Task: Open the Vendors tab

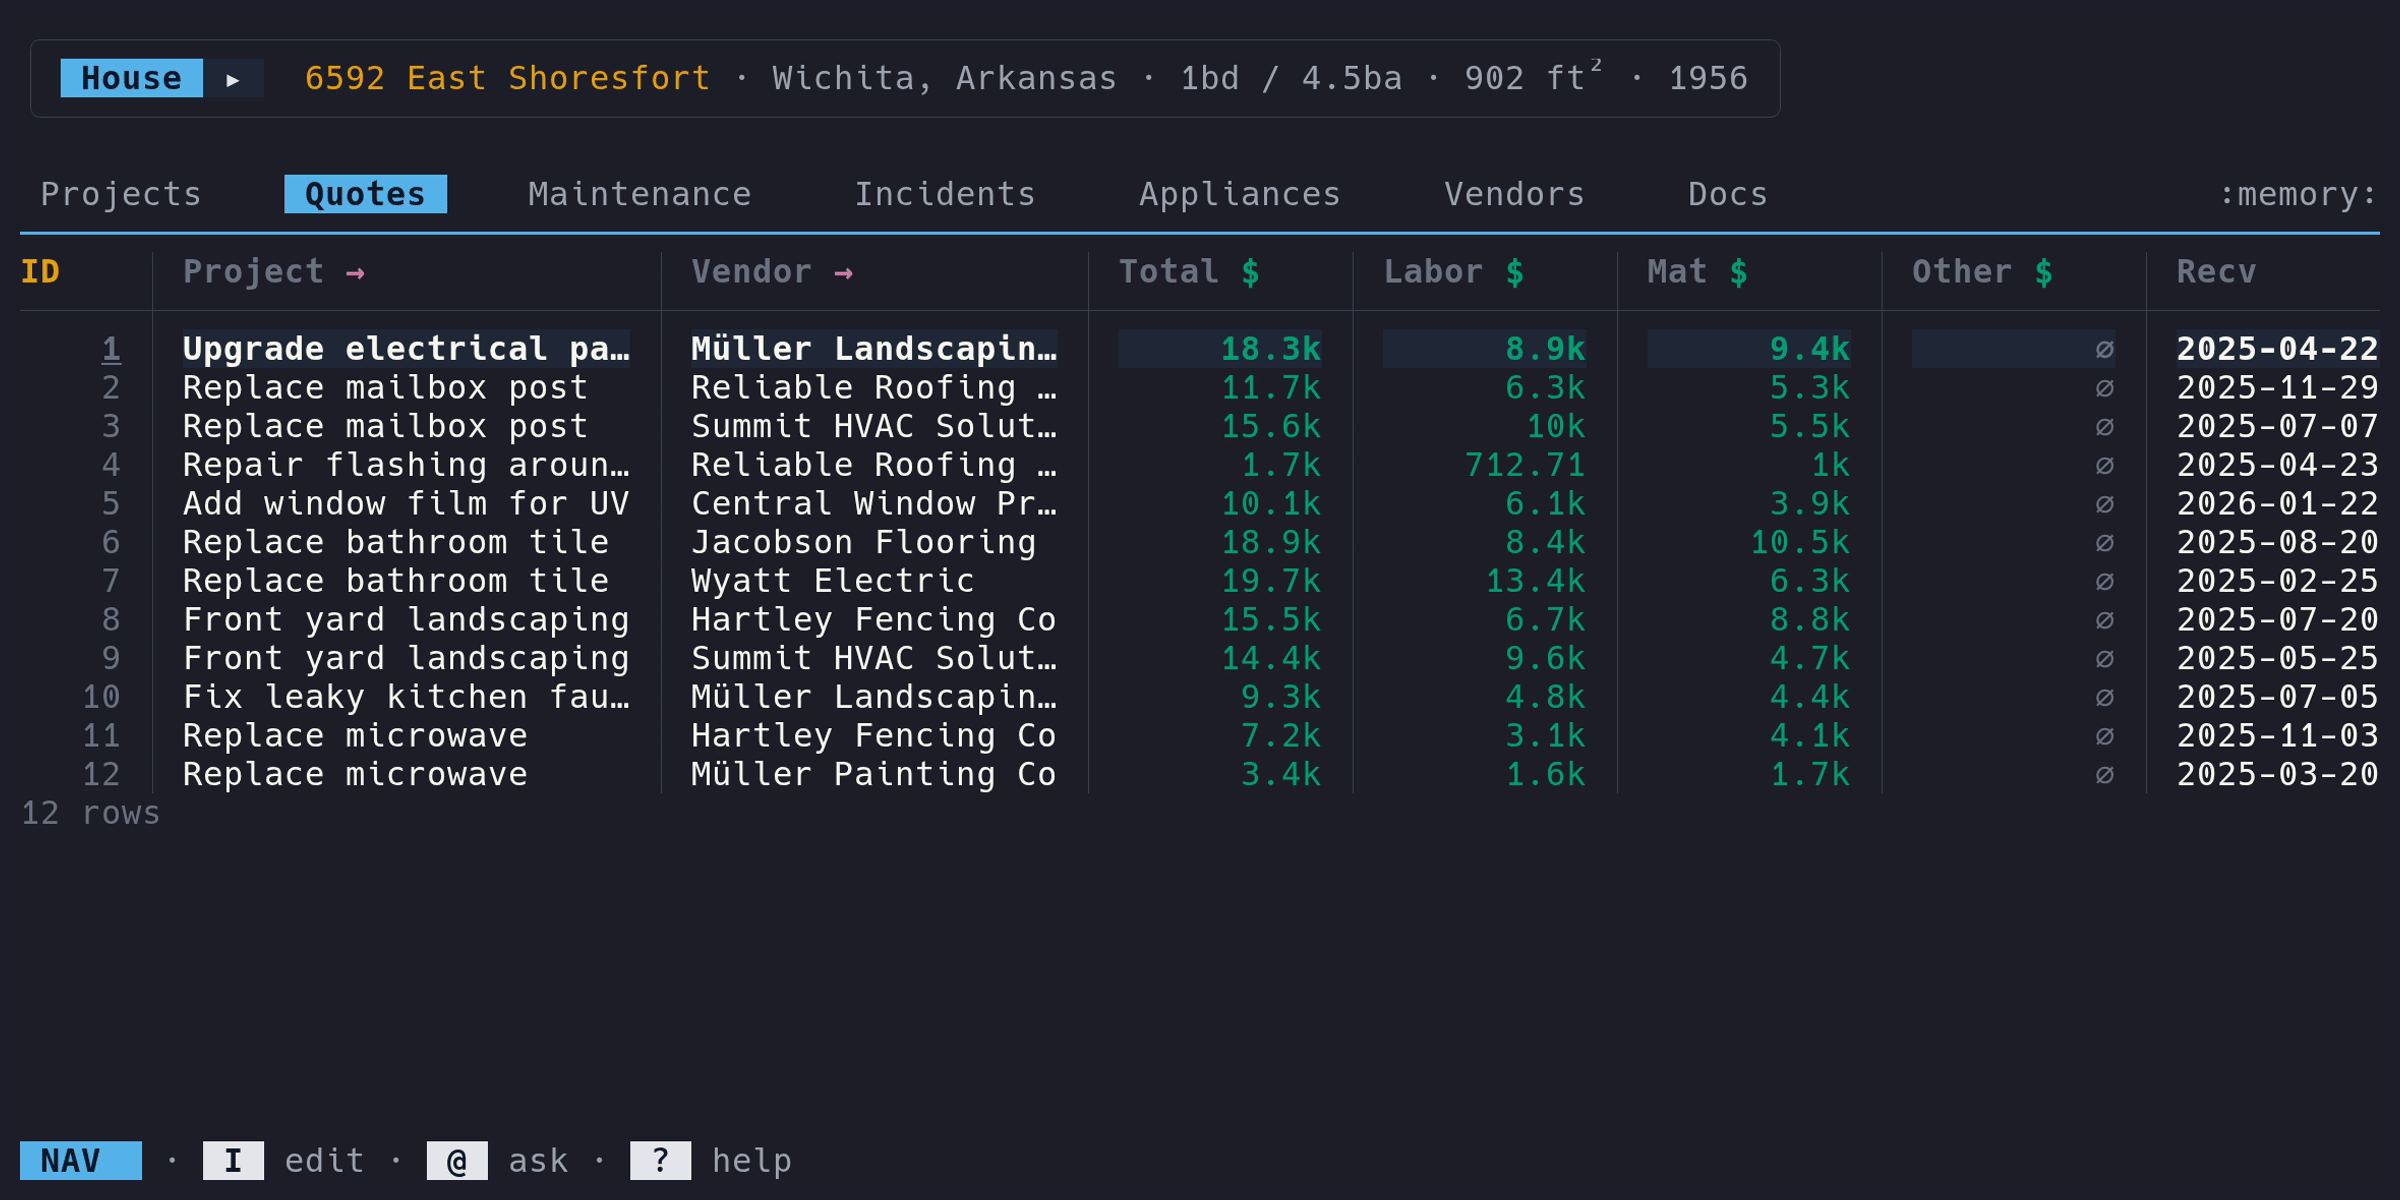Action: click(x=1513, y=193)
